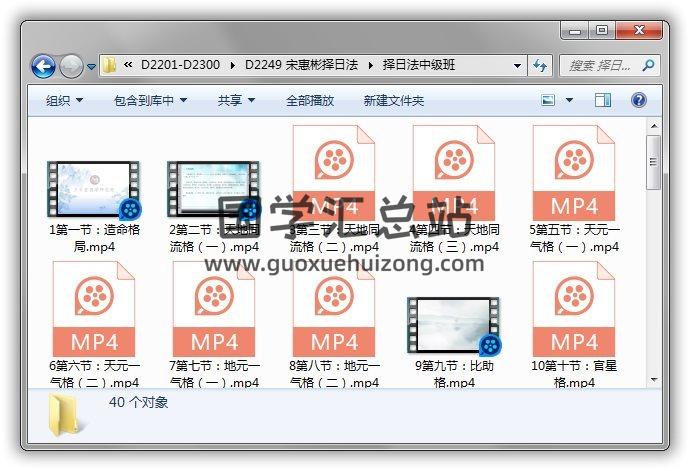The width and height of the screenshot is (690, 471).
Task: Select MP4 icon for 4第四节：天地同流格（三）
Action: point(454,173)
